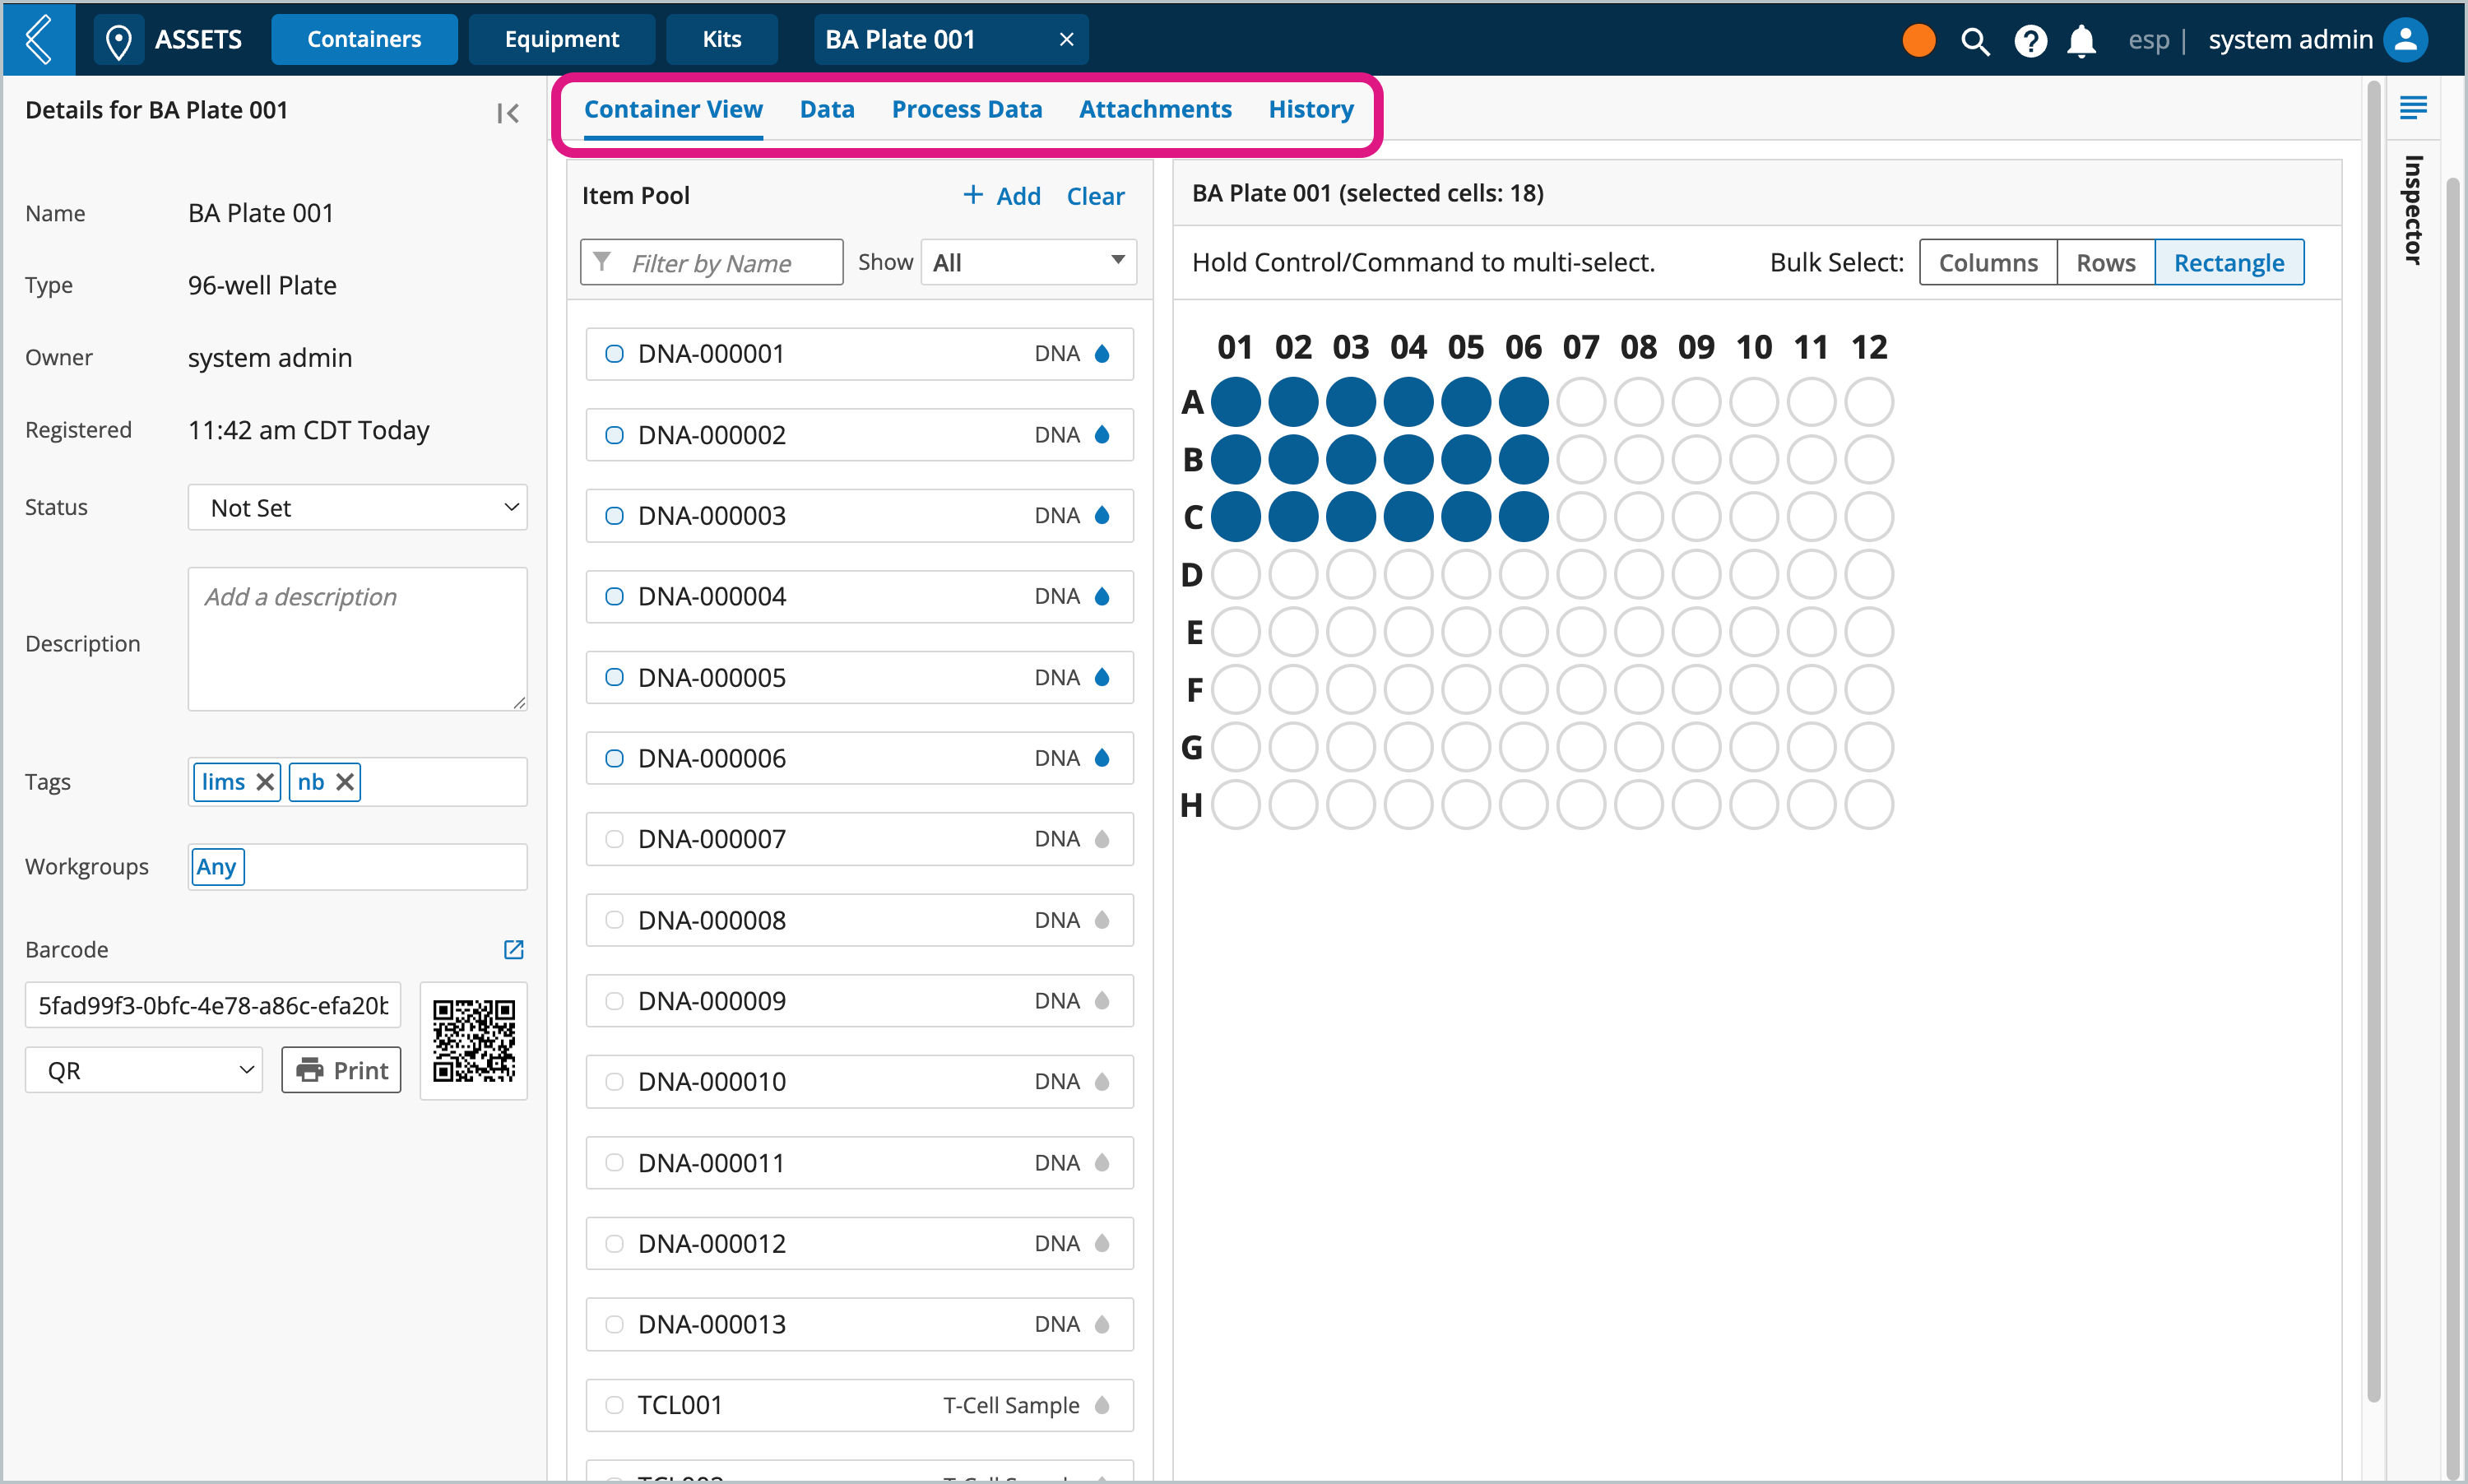
Task: Select the DNA-000005 item circle
Action: pos(614,677)
